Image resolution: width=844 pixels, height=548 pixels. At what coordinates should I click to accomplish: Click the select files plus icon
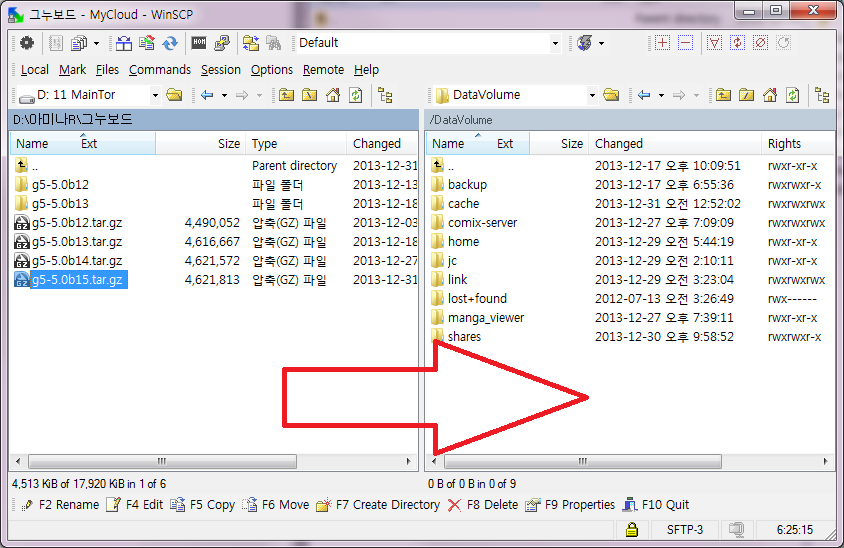(x=662, y=43)
